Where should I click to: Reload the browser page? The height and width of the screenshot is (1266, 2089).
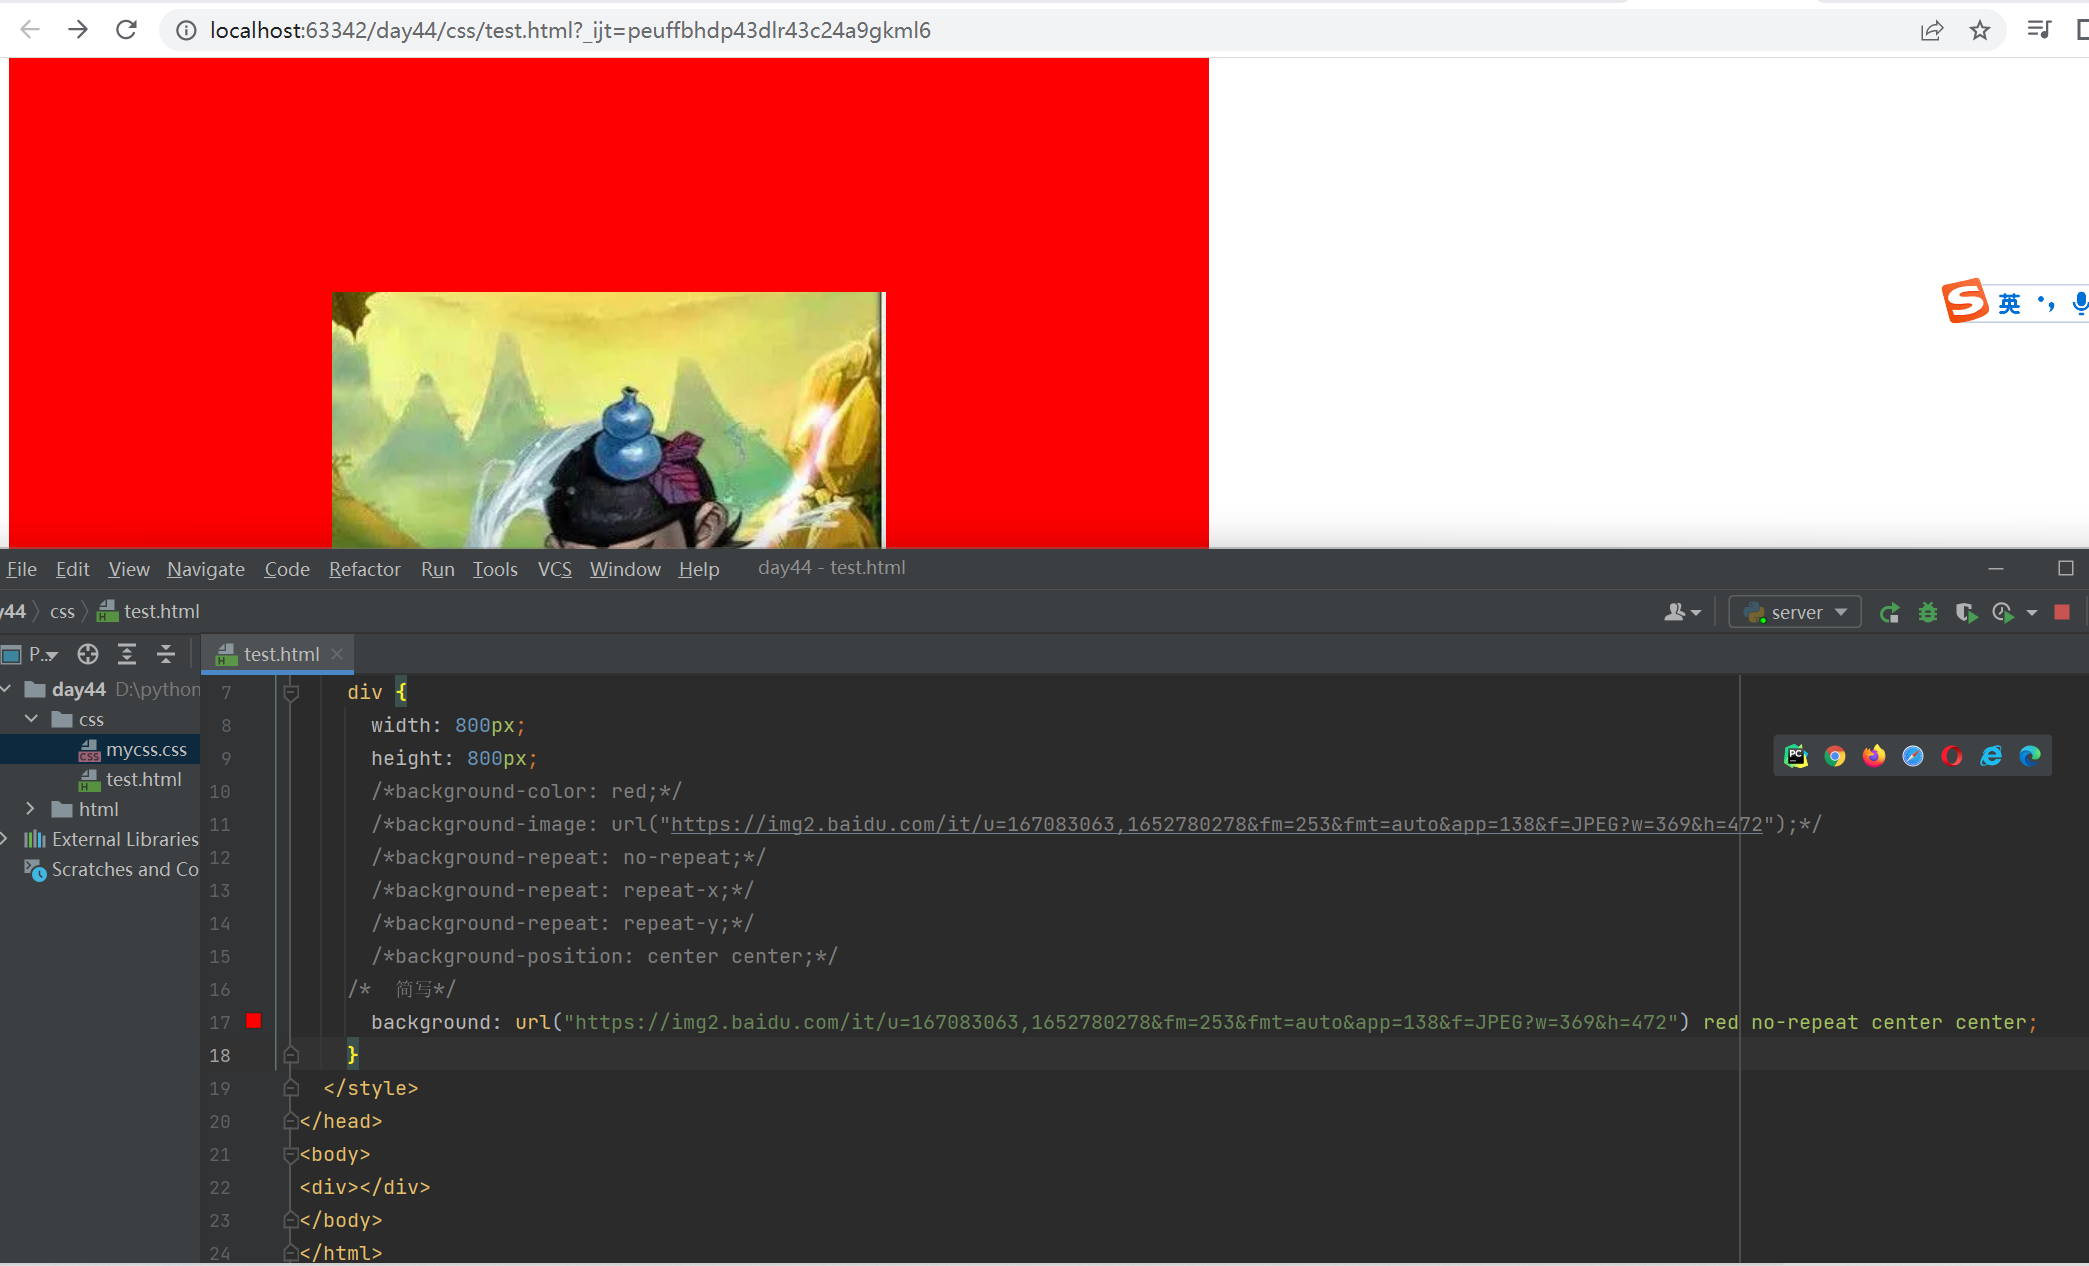click(x=126, y=30)
